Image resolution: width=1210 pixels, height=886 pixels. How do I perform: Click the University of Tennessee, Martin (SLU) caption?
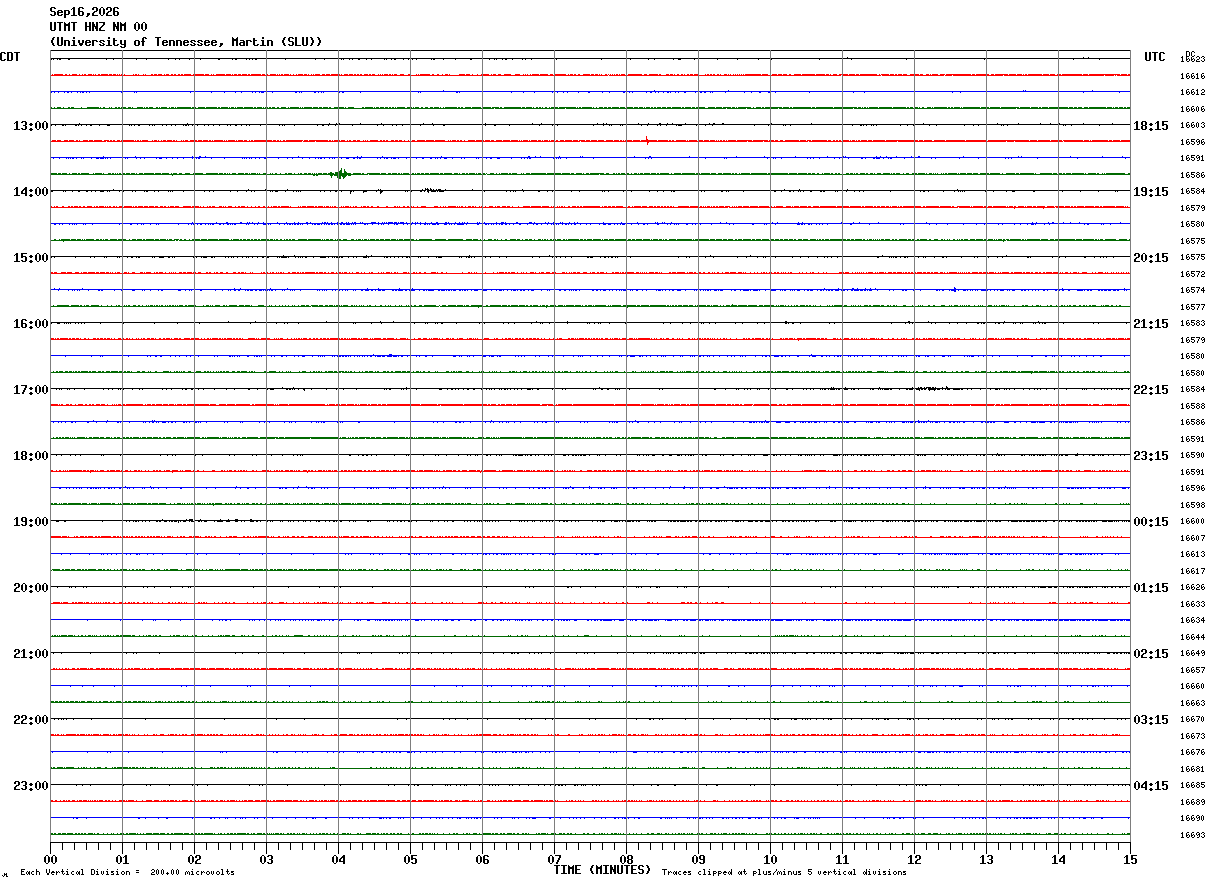click(186, 42)
